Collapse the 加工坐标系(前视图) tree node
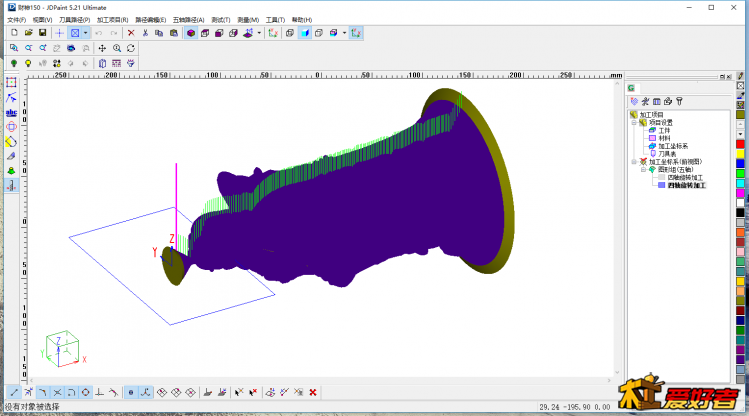The height and width of the screenshot is (416, 749). click(x=634, y=162)
